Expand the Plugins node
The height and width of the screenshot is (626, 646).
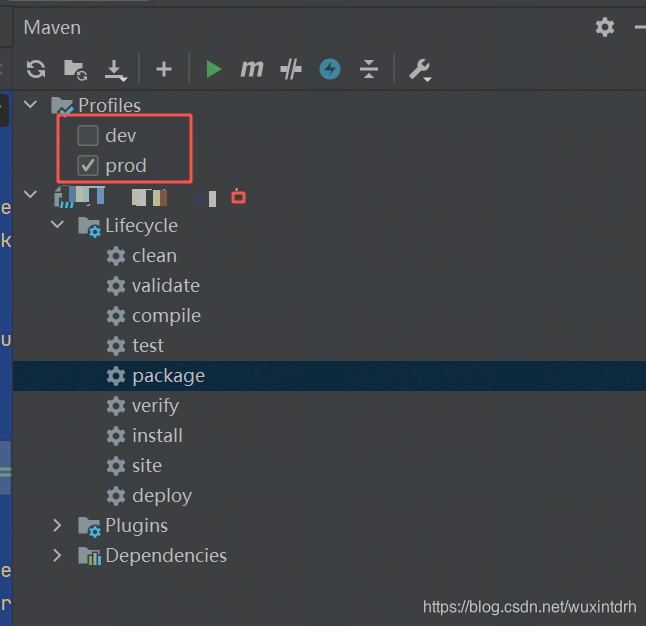[57, 525]
